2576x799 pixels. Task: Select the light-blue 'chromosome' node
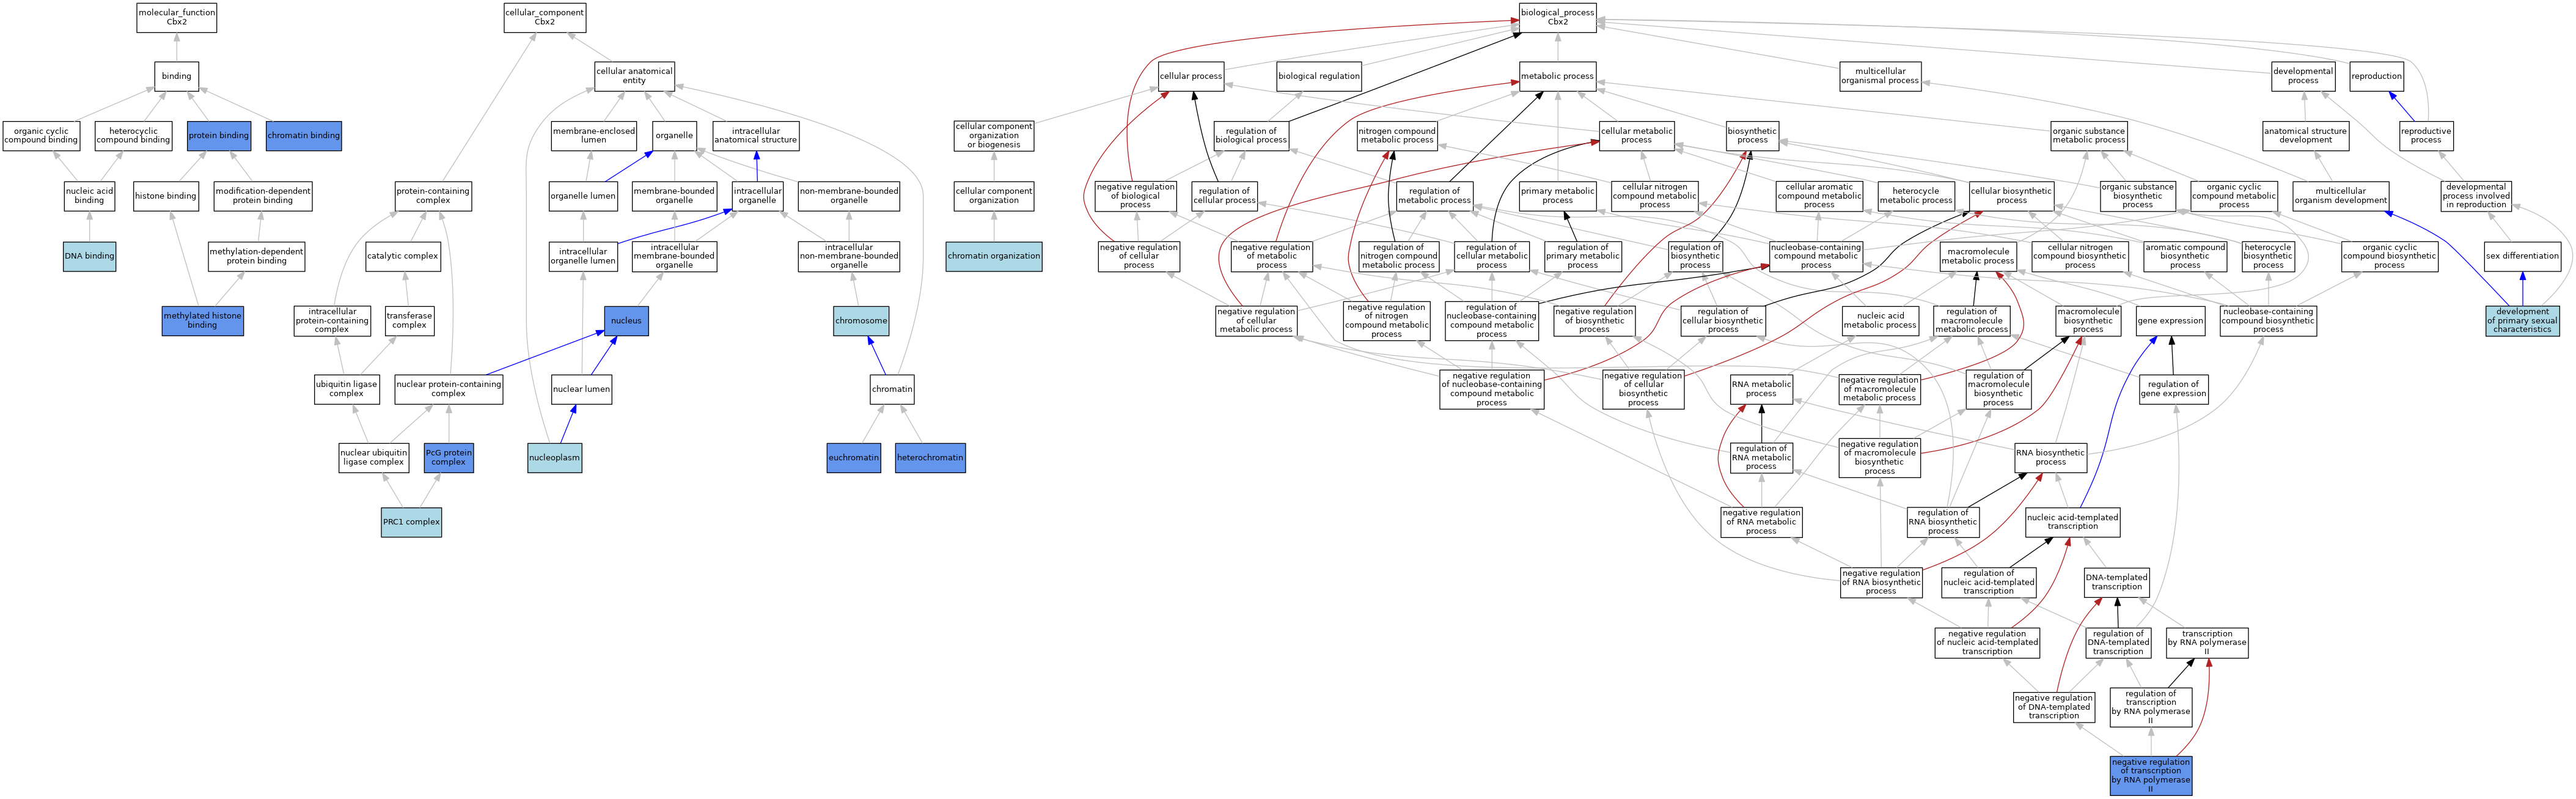click(x=861, y=321)
